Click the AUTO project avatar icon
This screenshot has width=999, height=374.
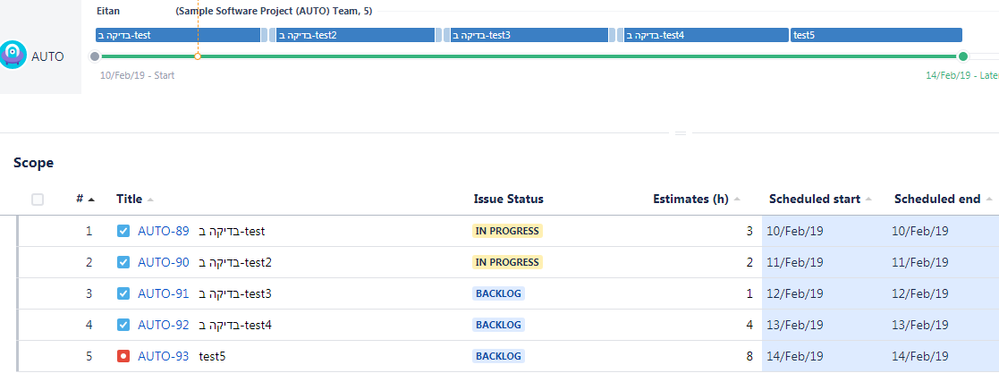click(x=13, y=55)
